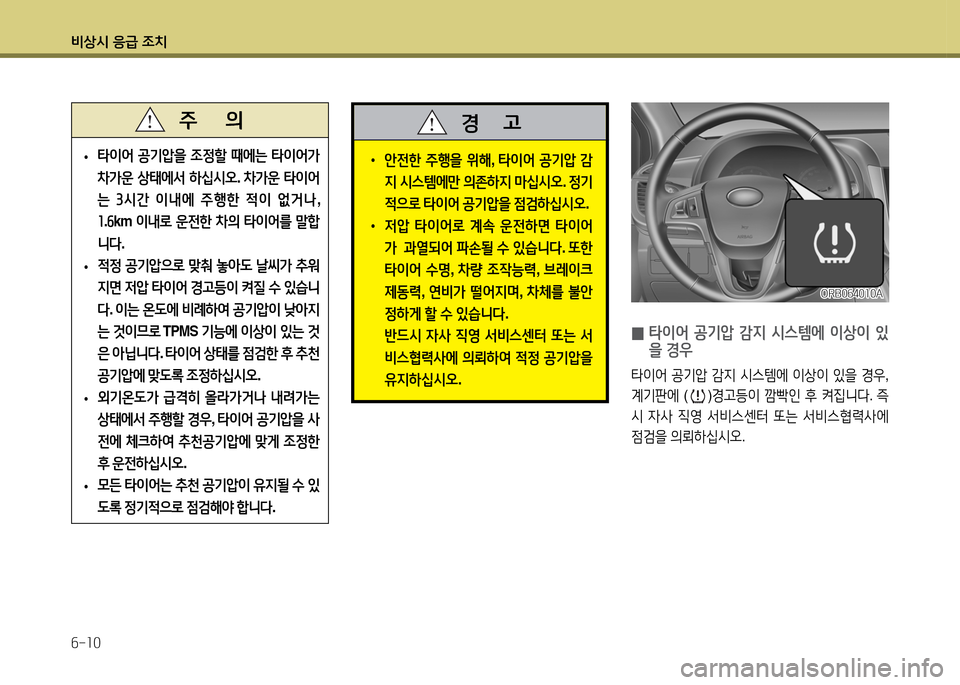Click the TPMS warning light icon in the callout
Screen dimensions: 960x685
834,242
